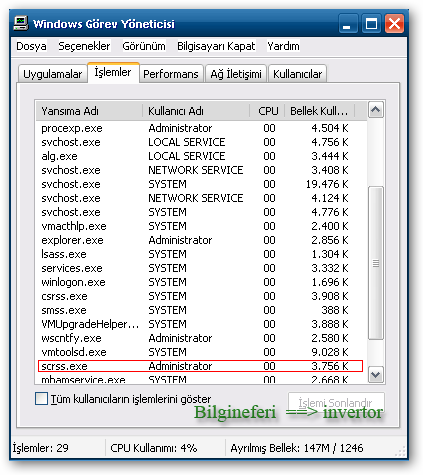Image resolution: width=423 pixels, height=475 pixels.
Task: Click the process list scrollbar thumb
Action: (x=376, y=263)
